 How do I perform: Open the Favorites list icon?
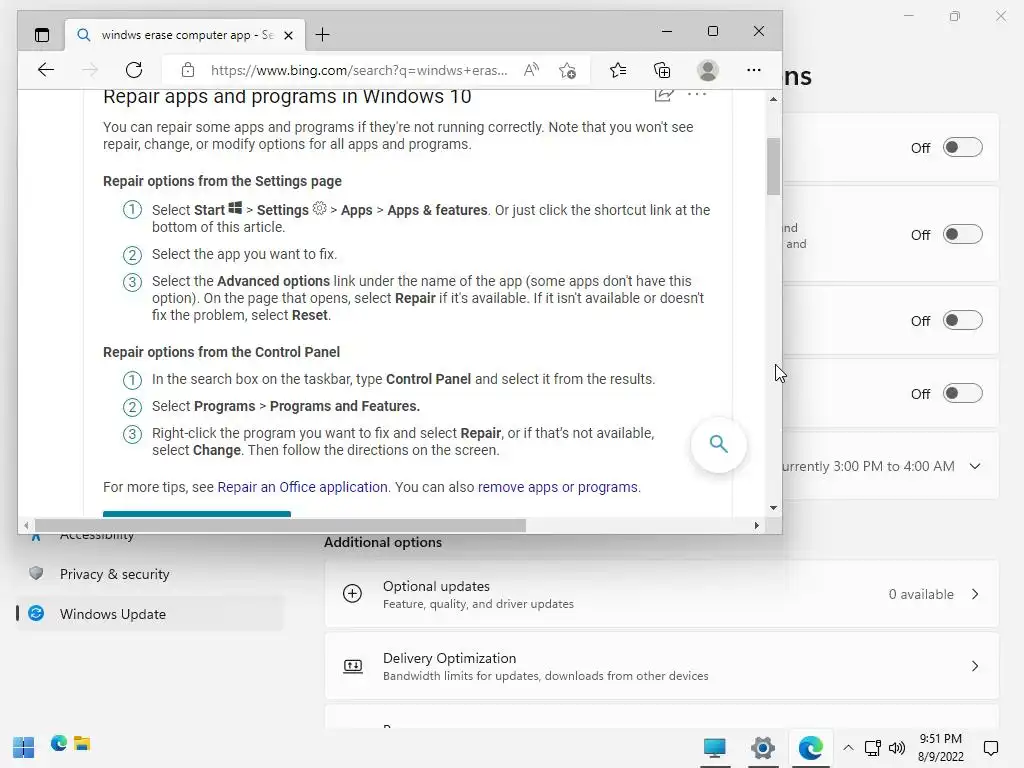click(x=618, y=70)
